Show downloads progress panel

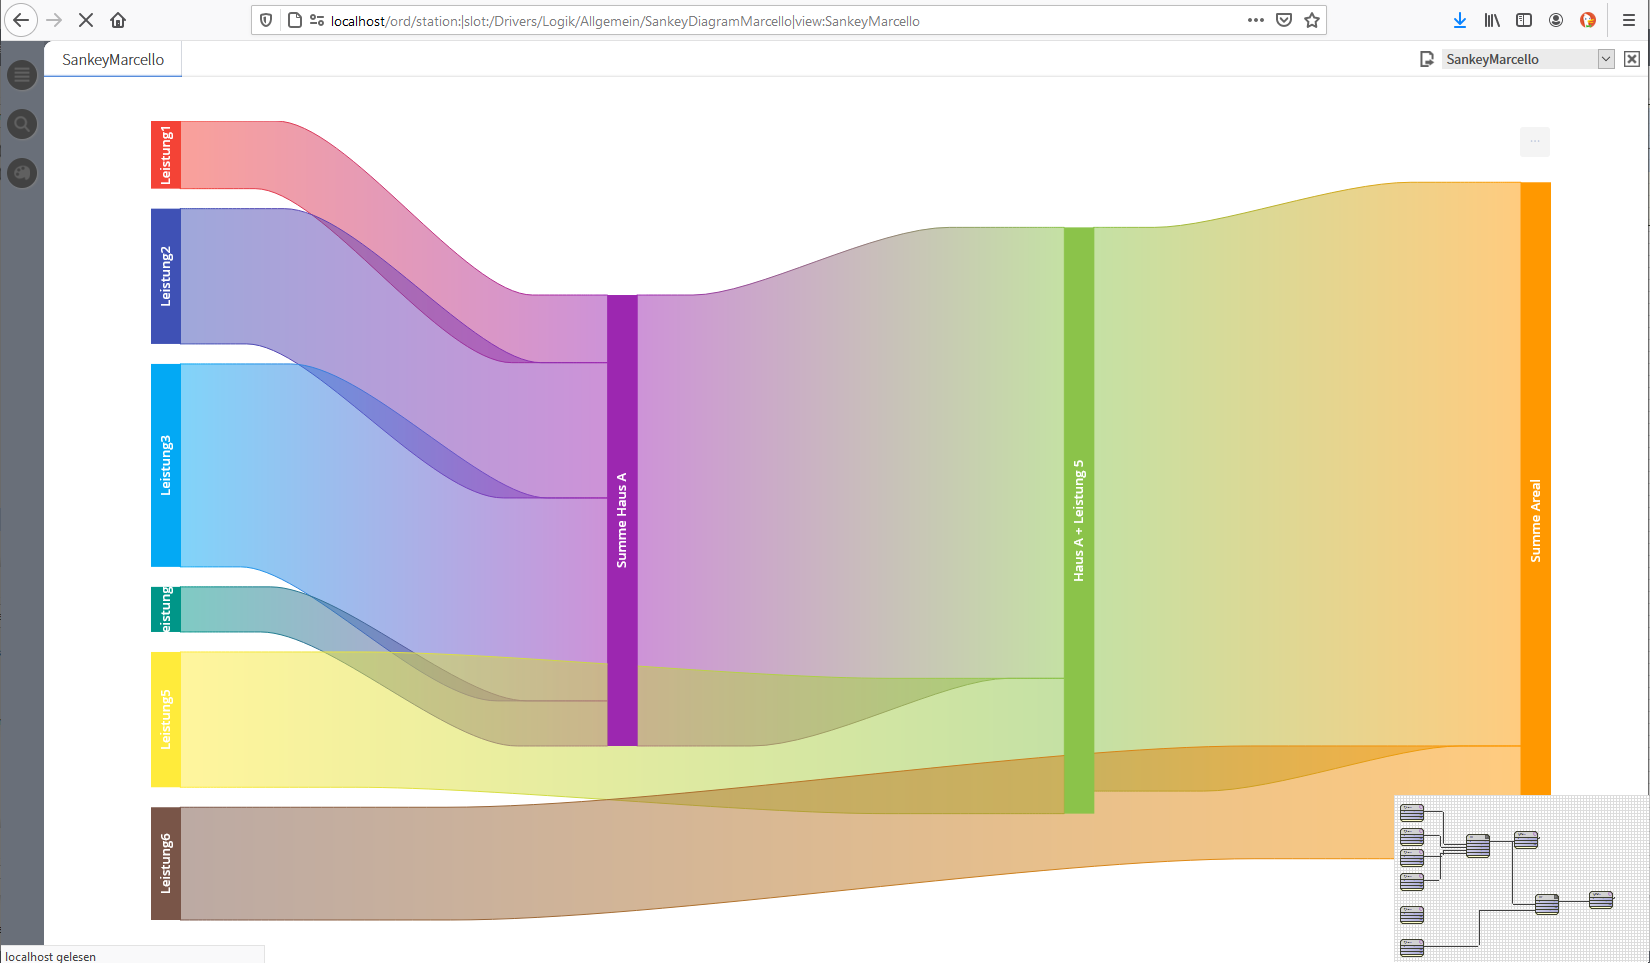pyautogui.click(x=1460, y=20)
